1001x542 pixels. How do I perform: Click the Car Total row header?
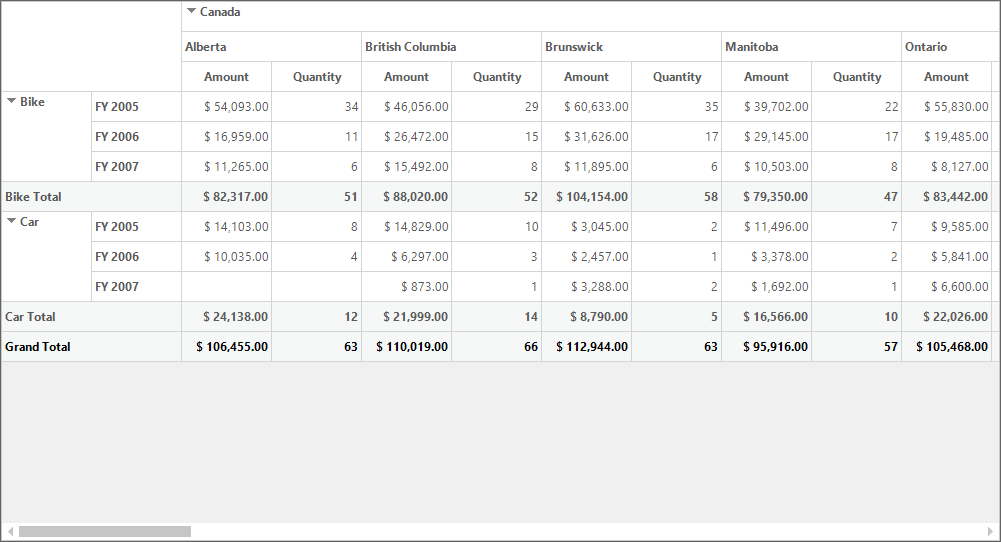91,317
